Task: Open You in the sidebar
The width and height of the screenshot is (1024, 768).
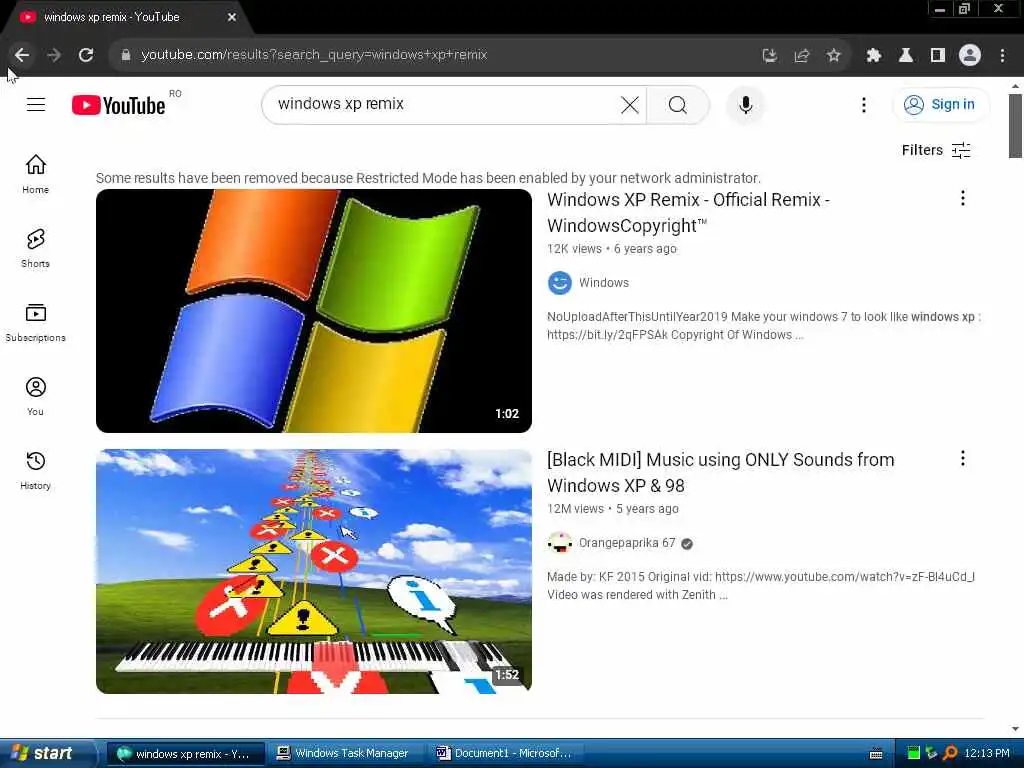Action: 36,396
